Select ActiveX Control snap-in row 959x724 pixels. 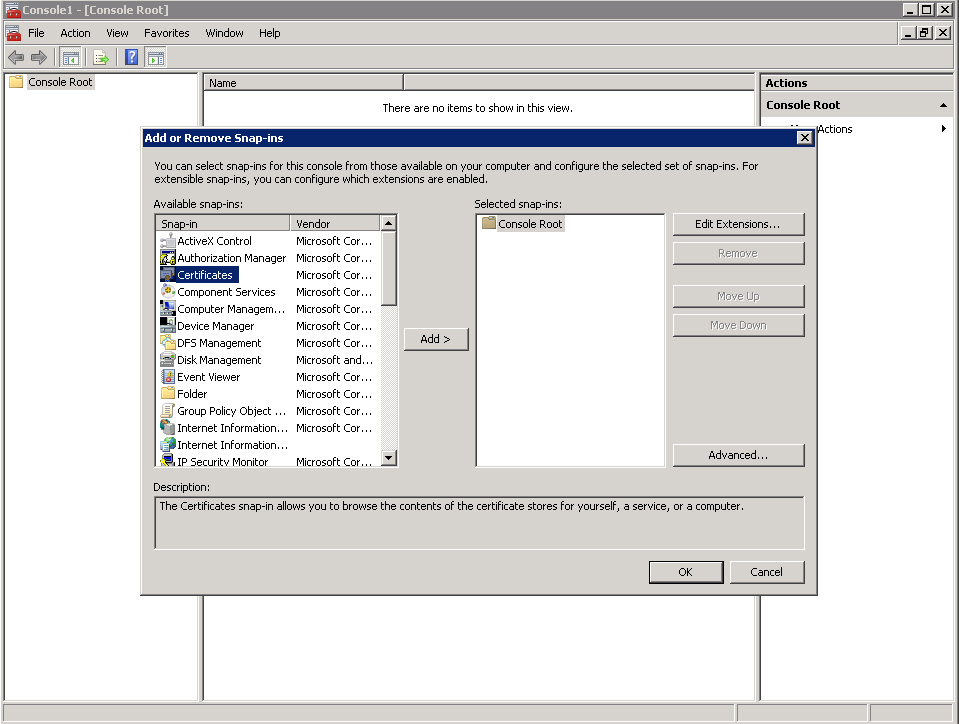pyautogui.click(x=266, y=241)
